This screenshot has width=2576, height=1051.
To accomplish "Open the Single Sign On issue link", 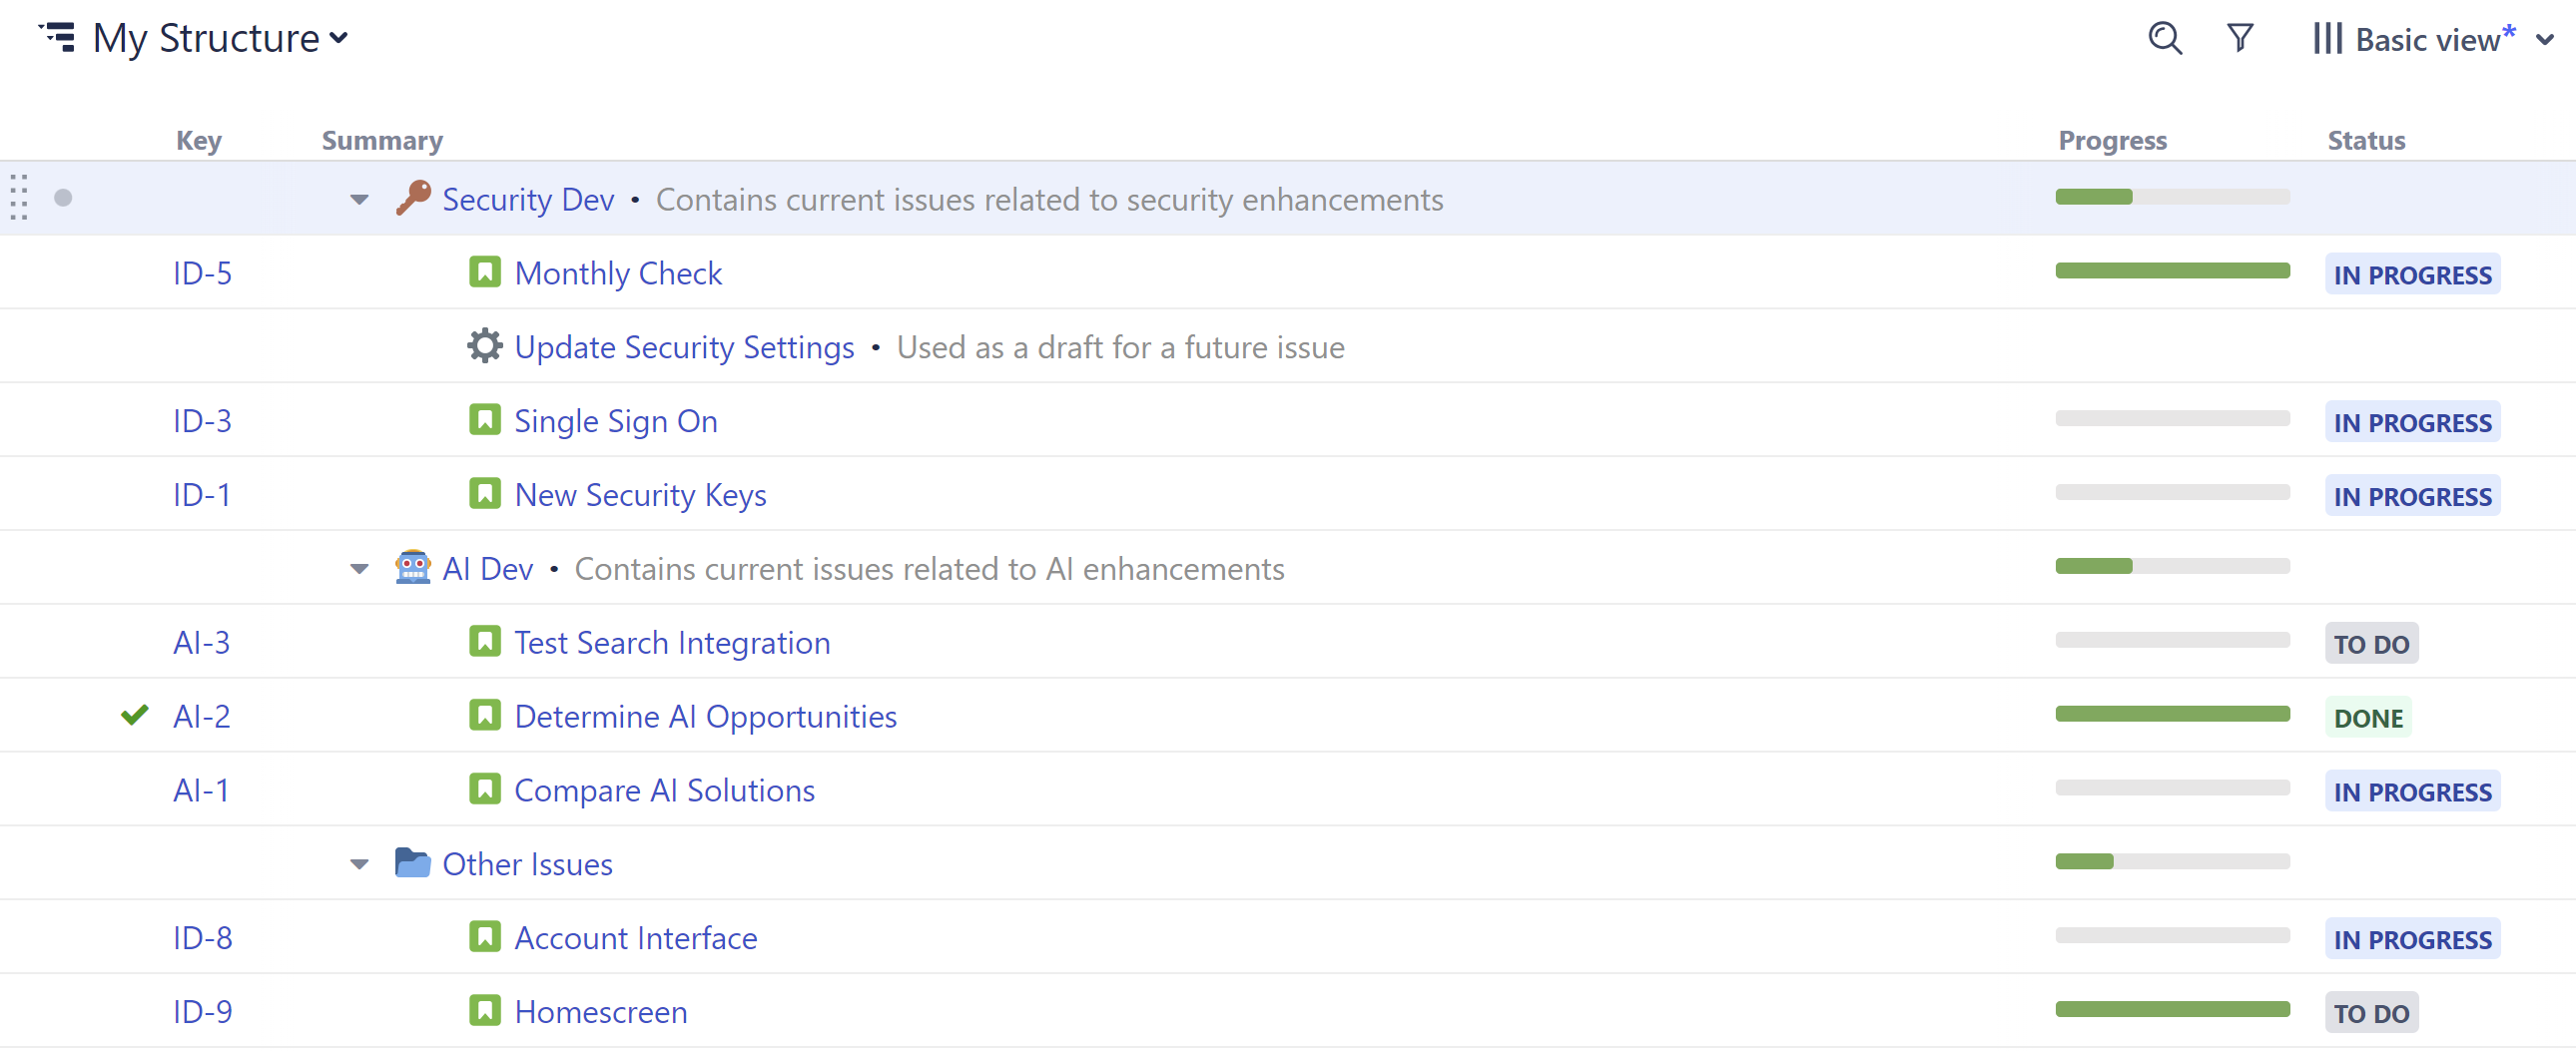I will click(x=615, y=421).
